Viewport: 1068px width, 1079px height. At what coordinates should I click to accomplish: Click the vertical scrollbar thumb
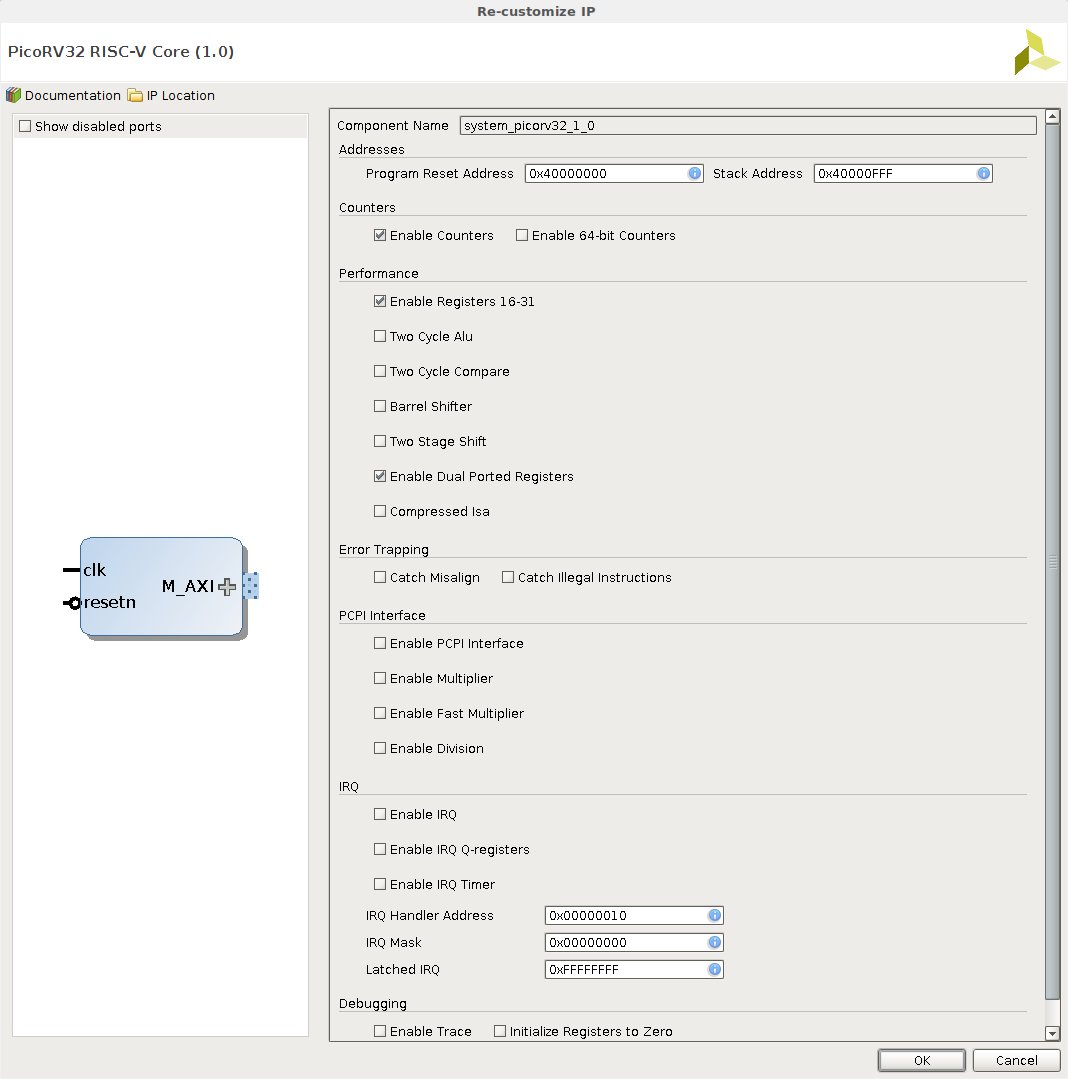[x=1052, y=562]
